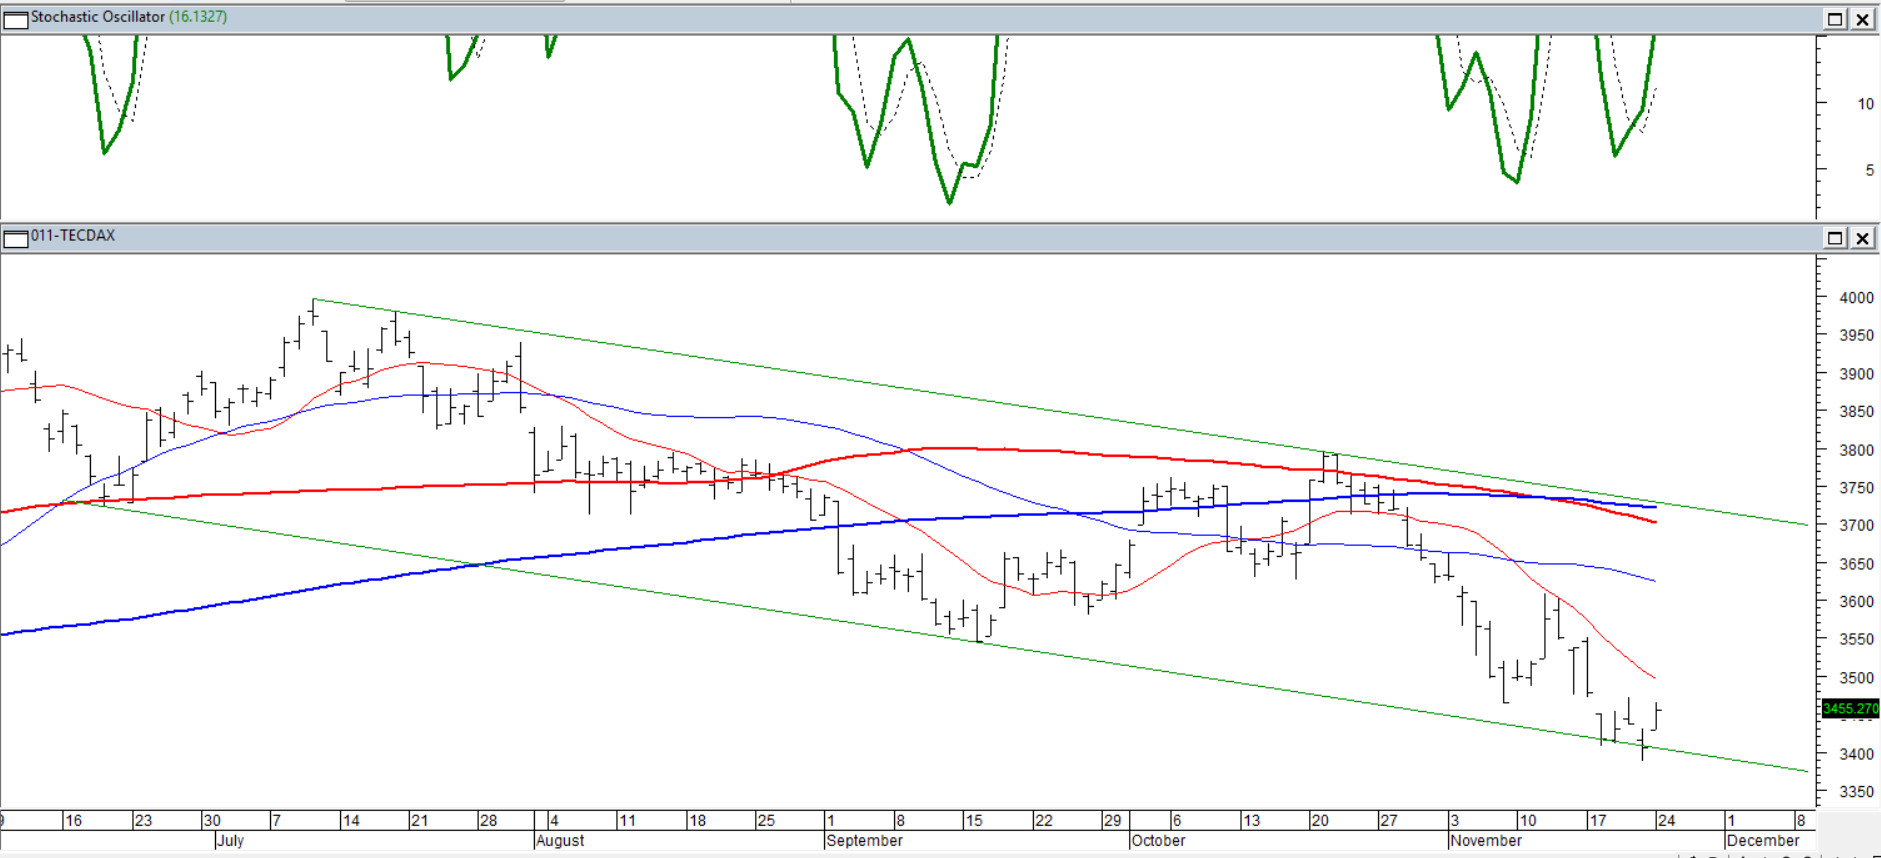Select the 011-TECDAX panel title
The height and width of the screenshot is (858, 1881).
73,236
